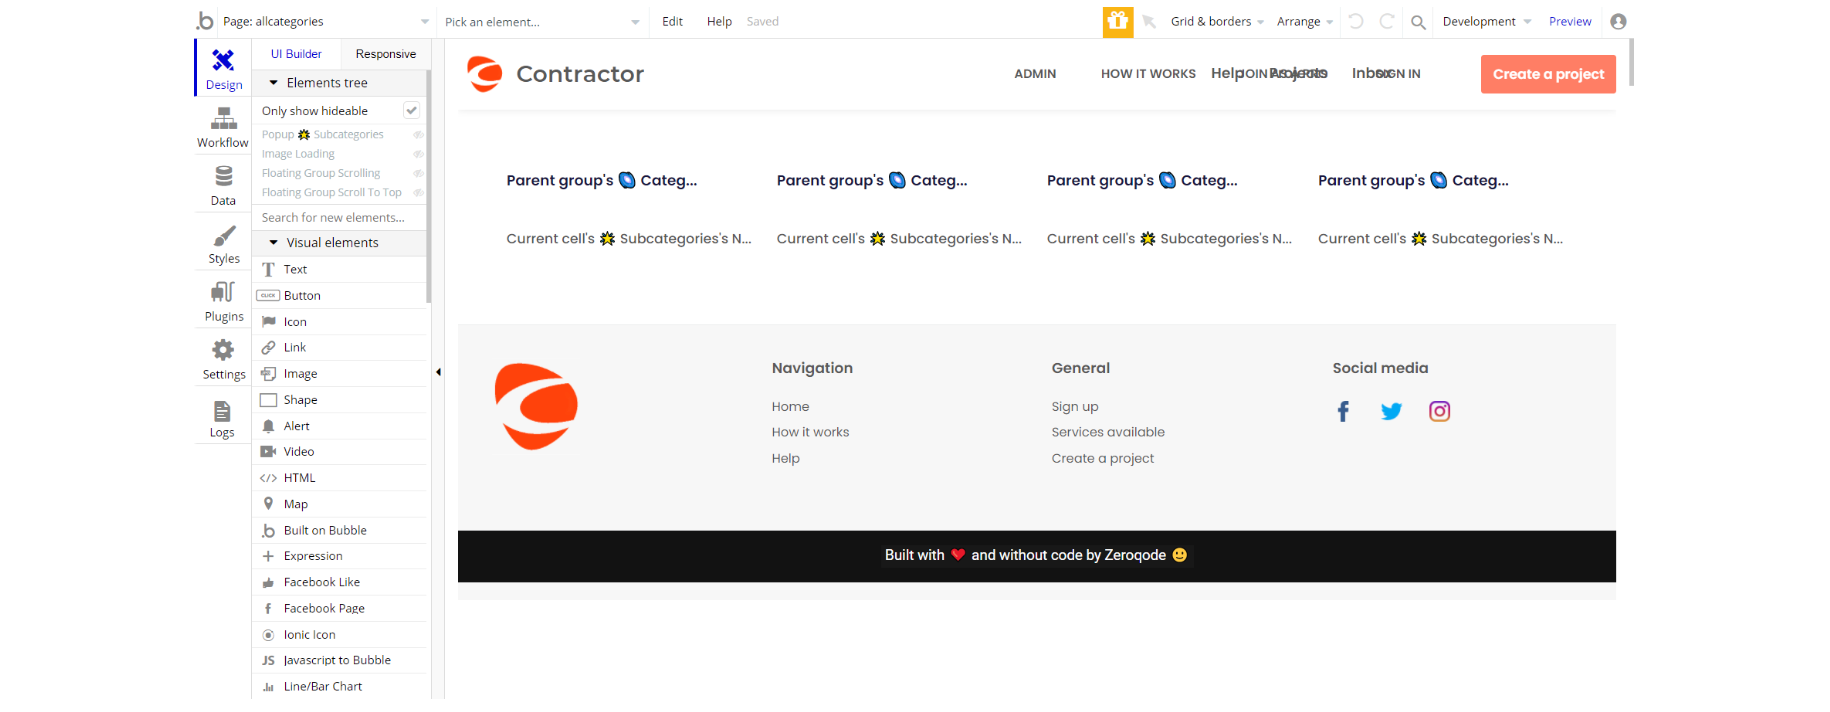Add a Shape visual element

coord(341,399)
